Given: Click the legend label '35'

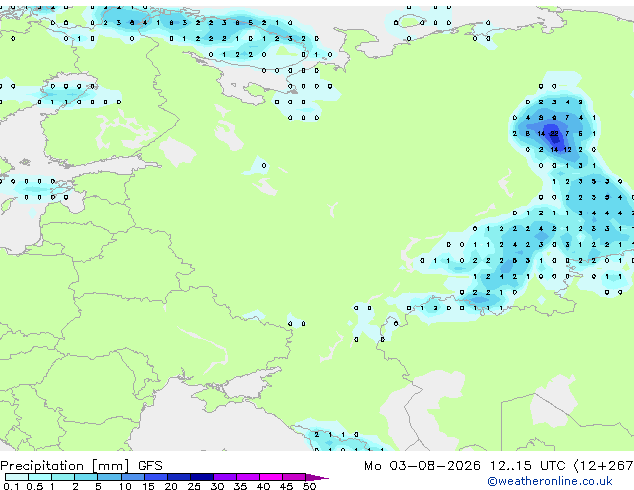Looking at the screenshot, I should pos(240,486).
